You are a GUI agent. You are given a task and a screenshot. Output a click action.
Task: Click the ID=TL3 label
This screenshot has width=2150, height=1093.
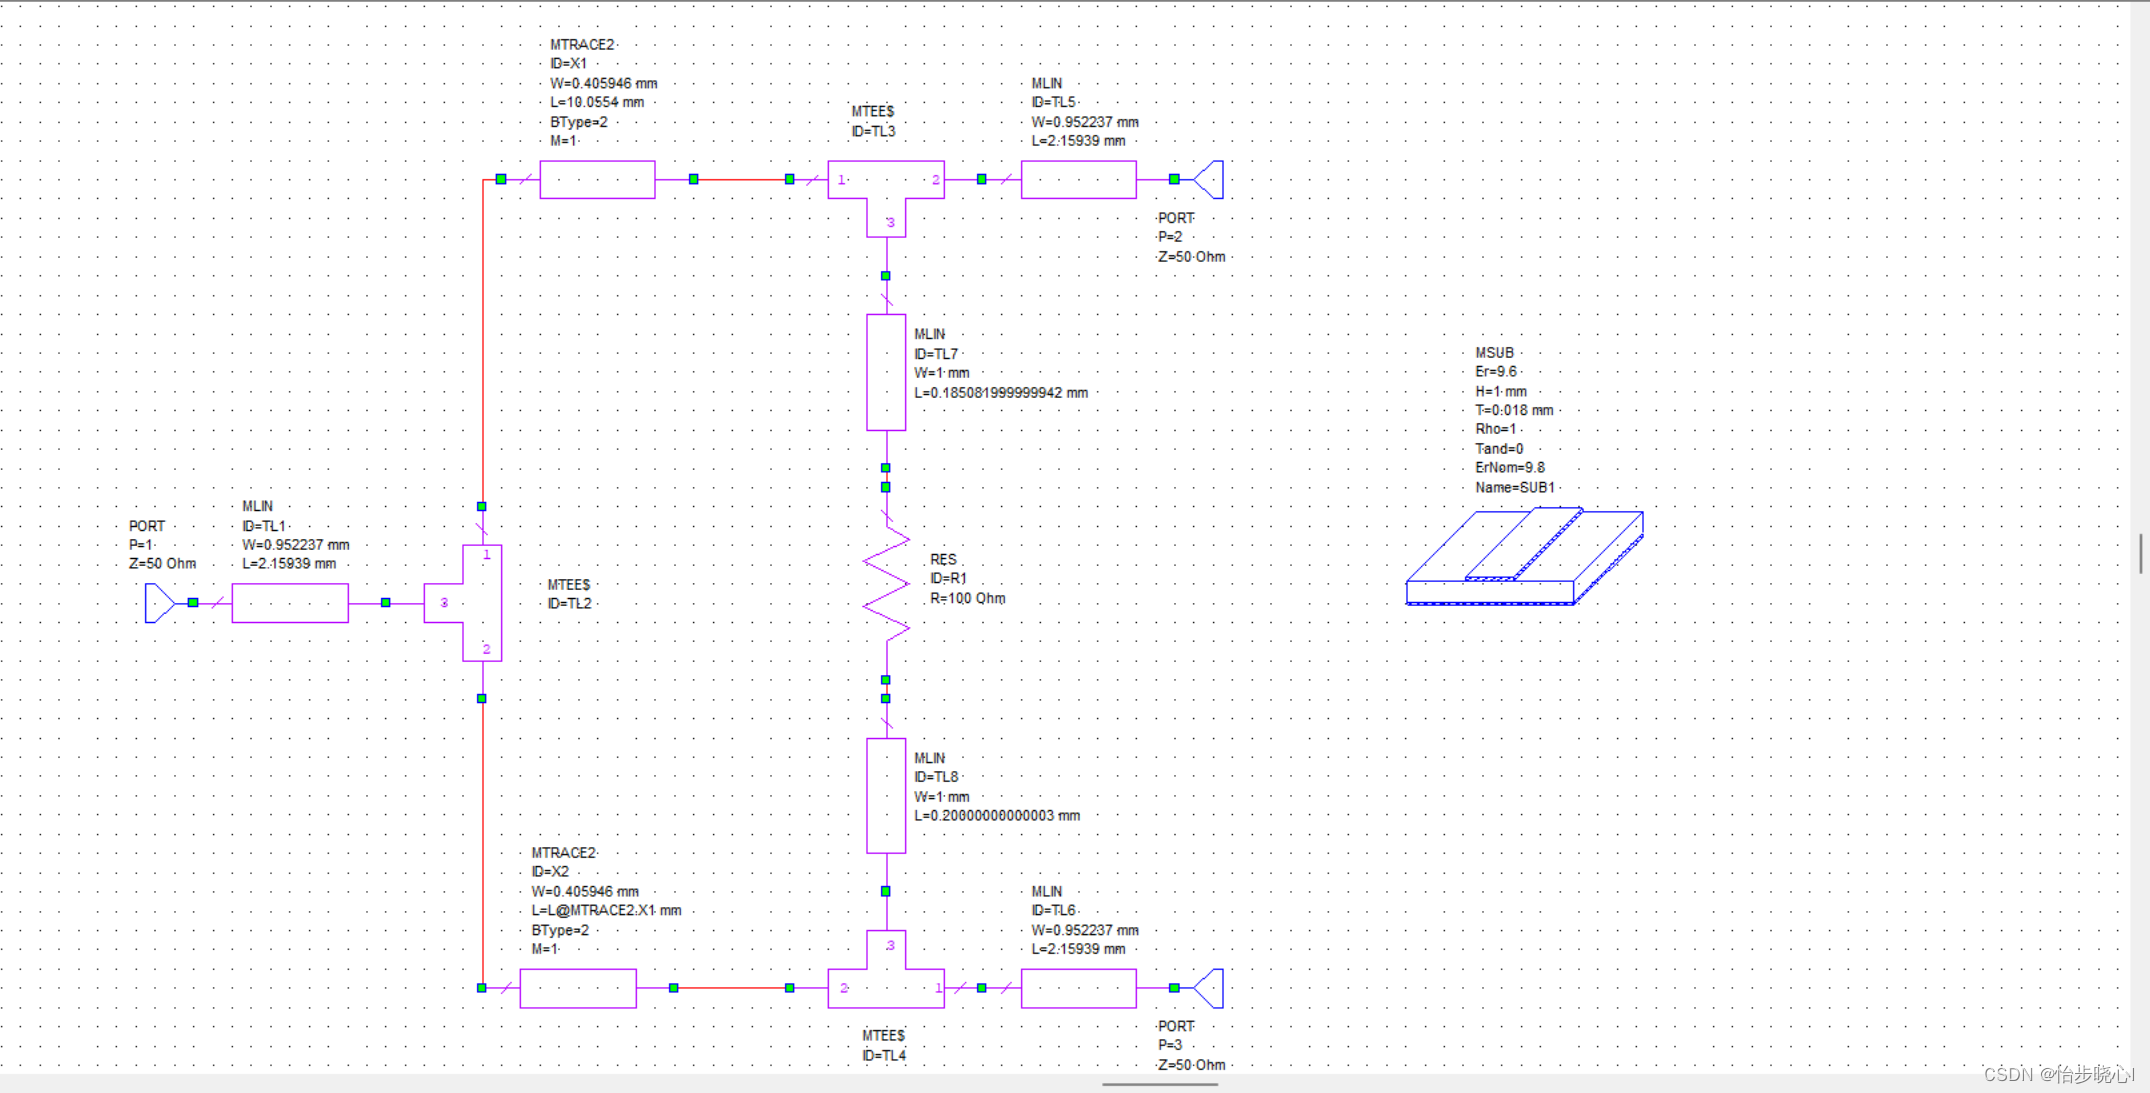coord(873,131)
